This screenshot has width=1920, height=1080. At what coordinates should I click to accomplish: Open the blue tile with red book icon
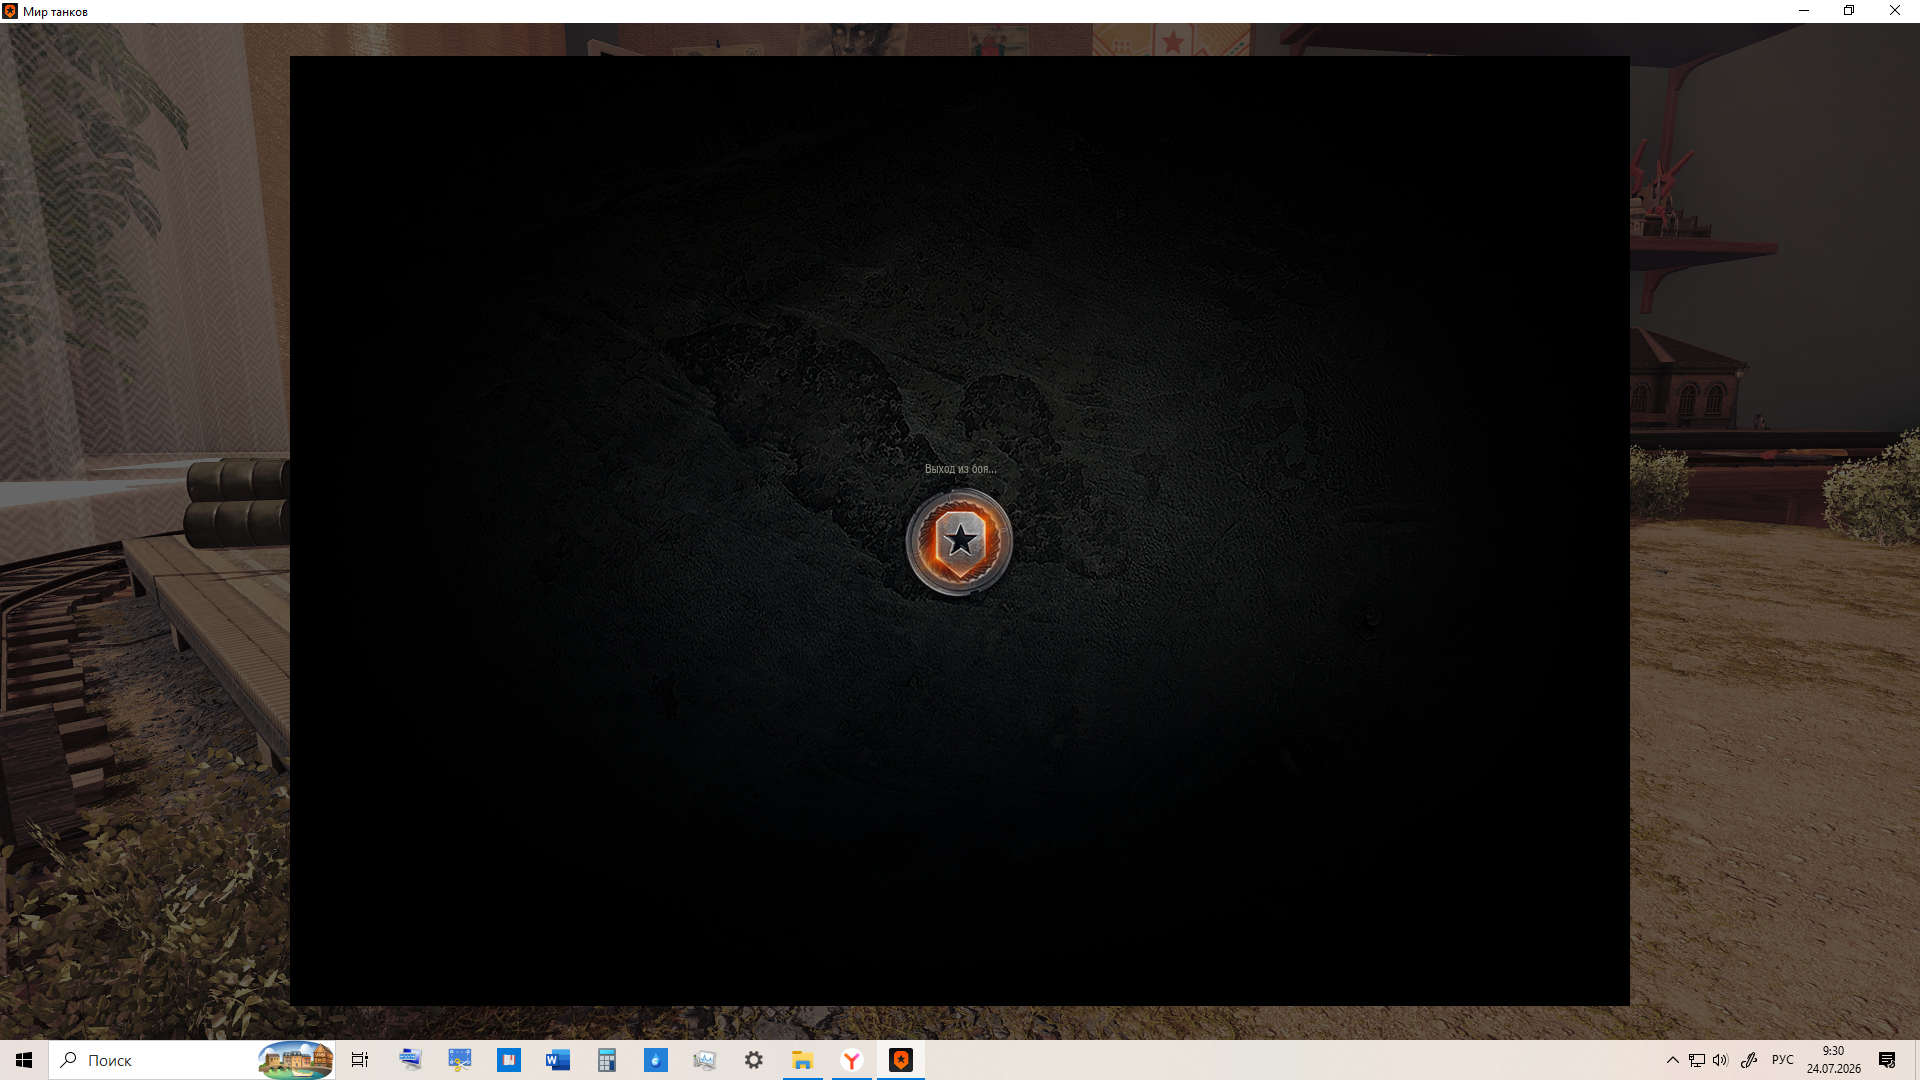tap(508, 1060)
